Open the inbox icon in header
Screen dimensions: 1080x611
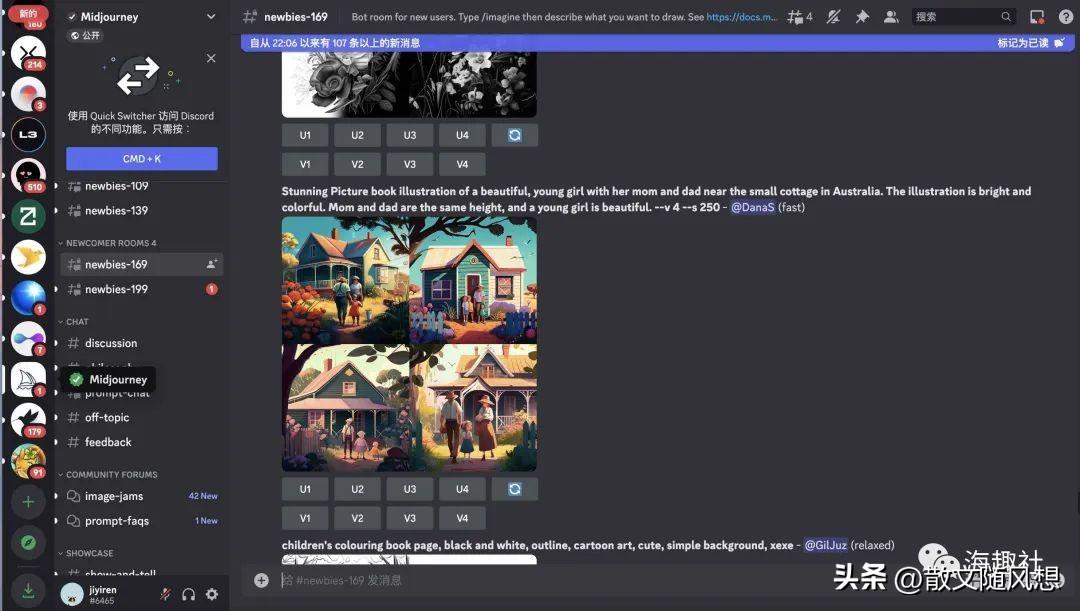tap(1037, 17)
